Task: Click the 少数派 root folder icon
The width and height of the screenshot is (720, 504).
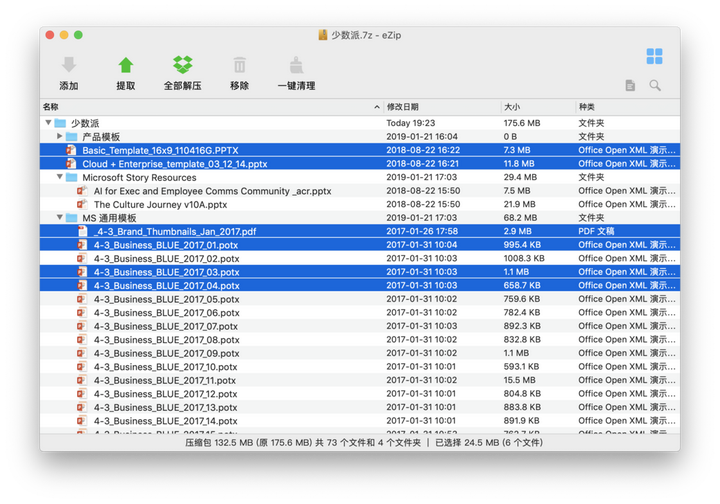Action: [x=60, y=123]
